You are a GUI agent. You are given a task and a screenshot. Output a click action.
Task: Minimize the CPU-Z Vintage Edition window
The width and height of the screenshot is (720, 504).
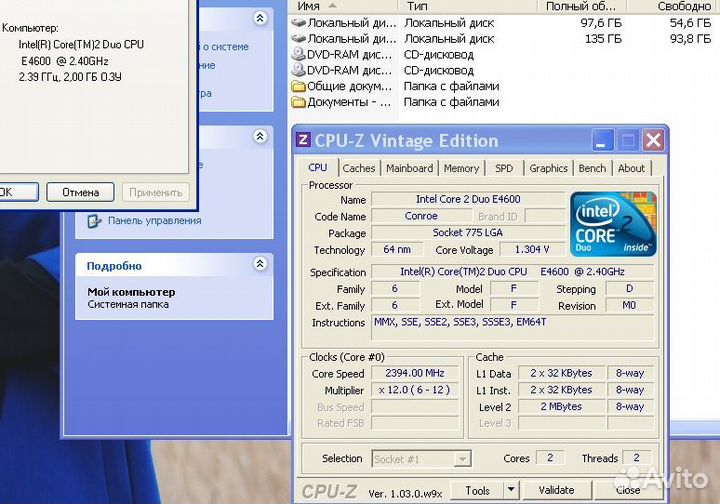point(602,140)
